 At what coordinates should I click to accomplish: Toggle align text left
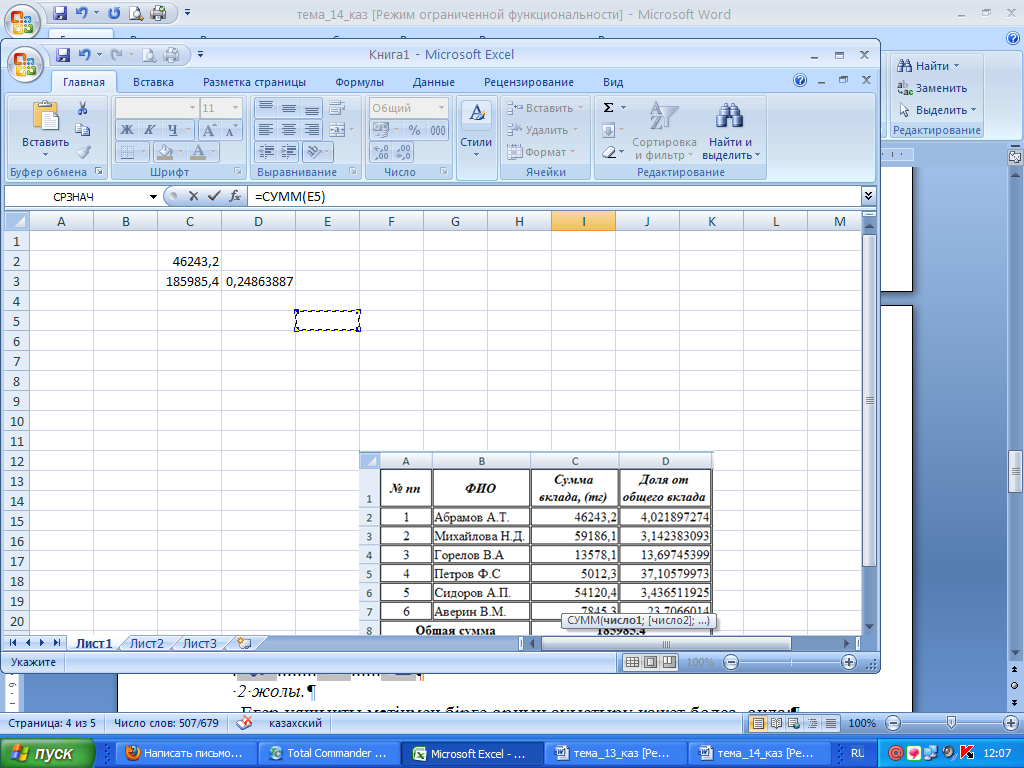(x=265, y=130)
